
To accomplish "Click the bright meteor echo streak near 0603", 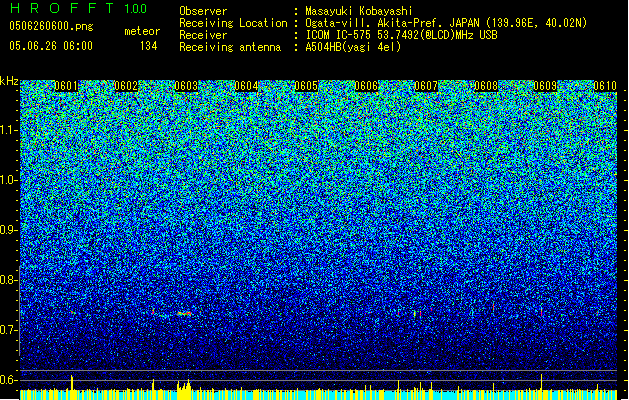I will click(185, 313).
